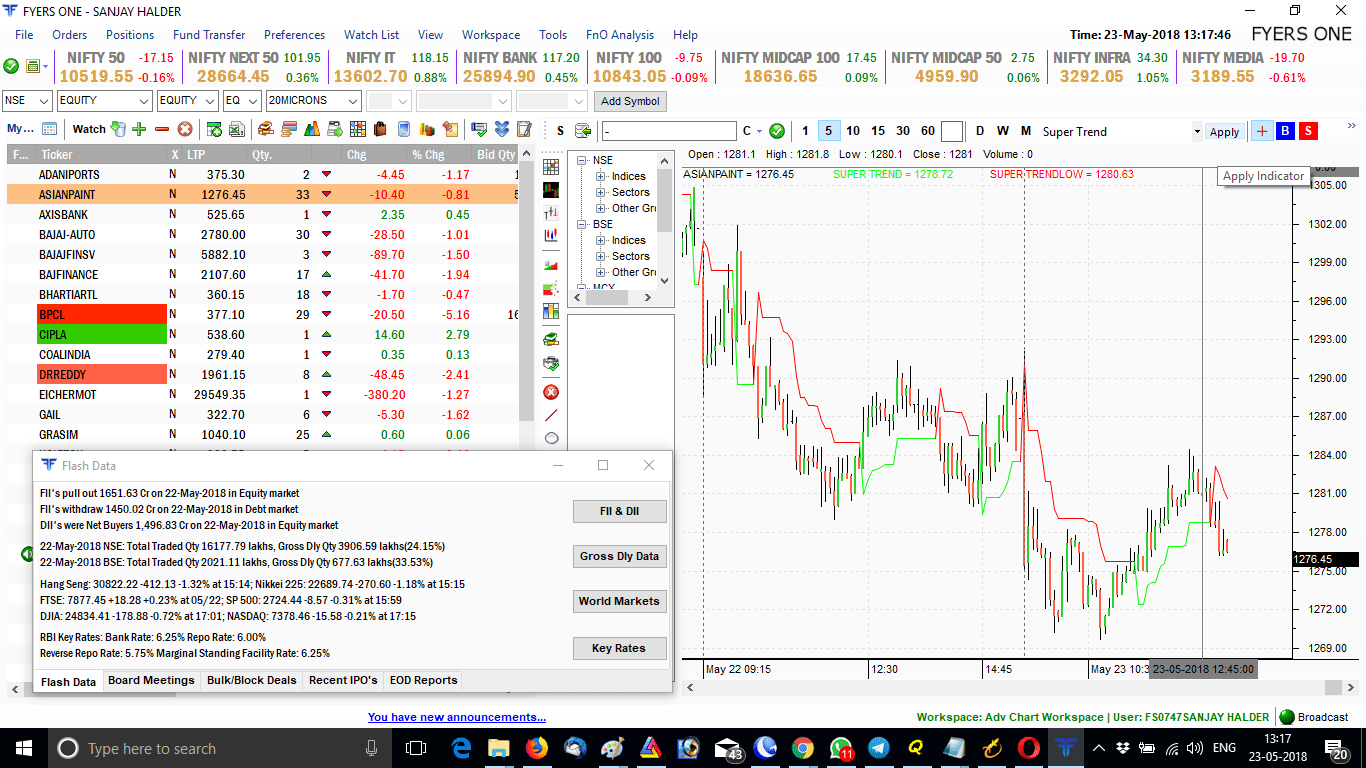Open the first EQUITY segment dropdown

(x=104, y=101)
